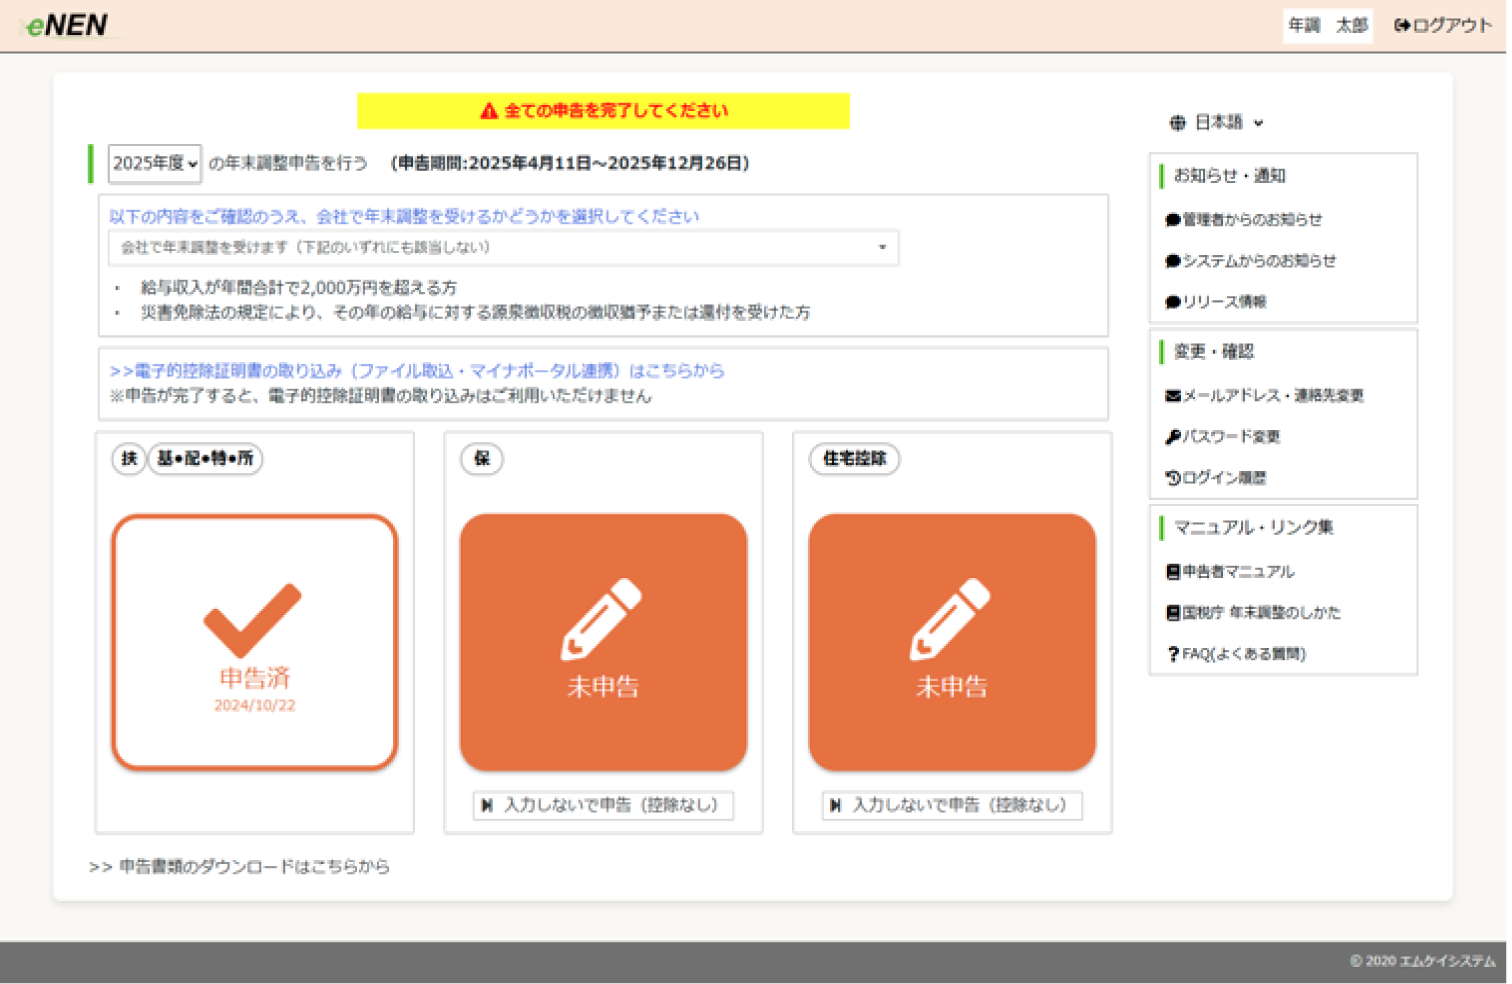The height and width of the screenshot is (984, 1512).
Task: Click the eNEN logo
Action: tap(68, 25)
